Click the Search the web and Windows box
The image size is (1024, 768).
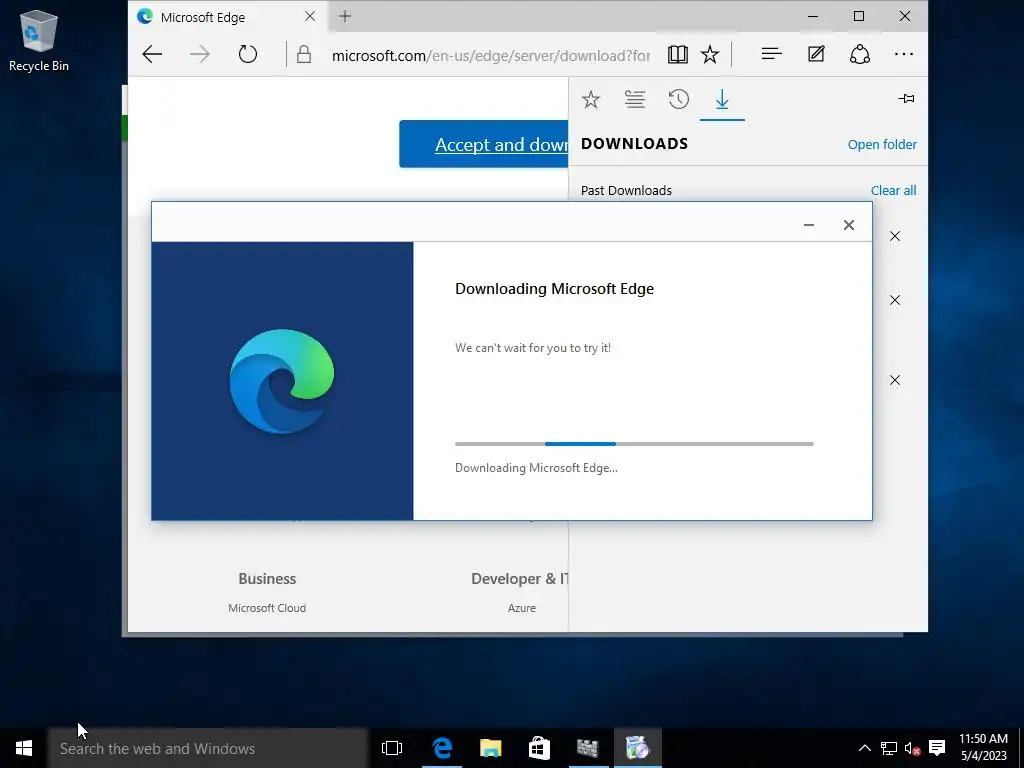point(208,748)
